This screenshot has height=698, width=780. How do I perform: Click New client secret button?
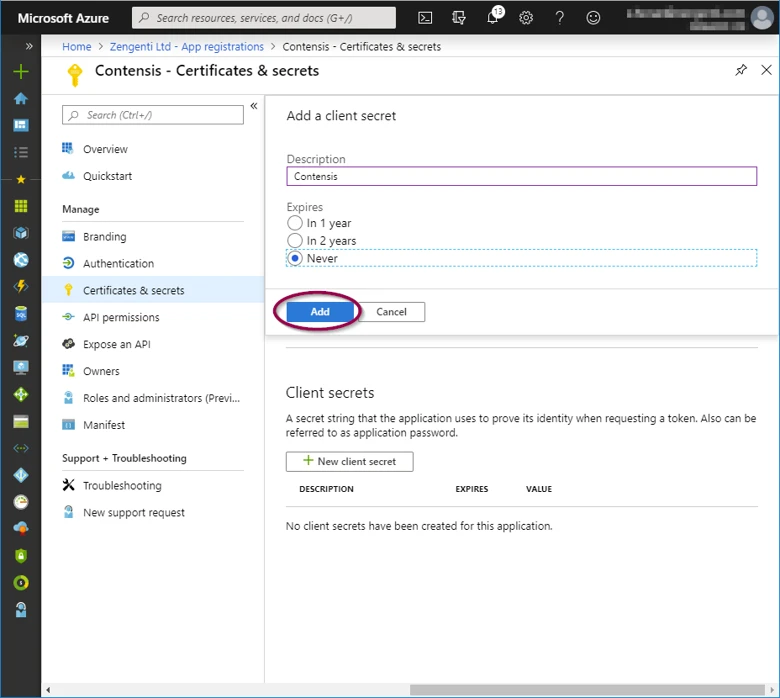349,462
